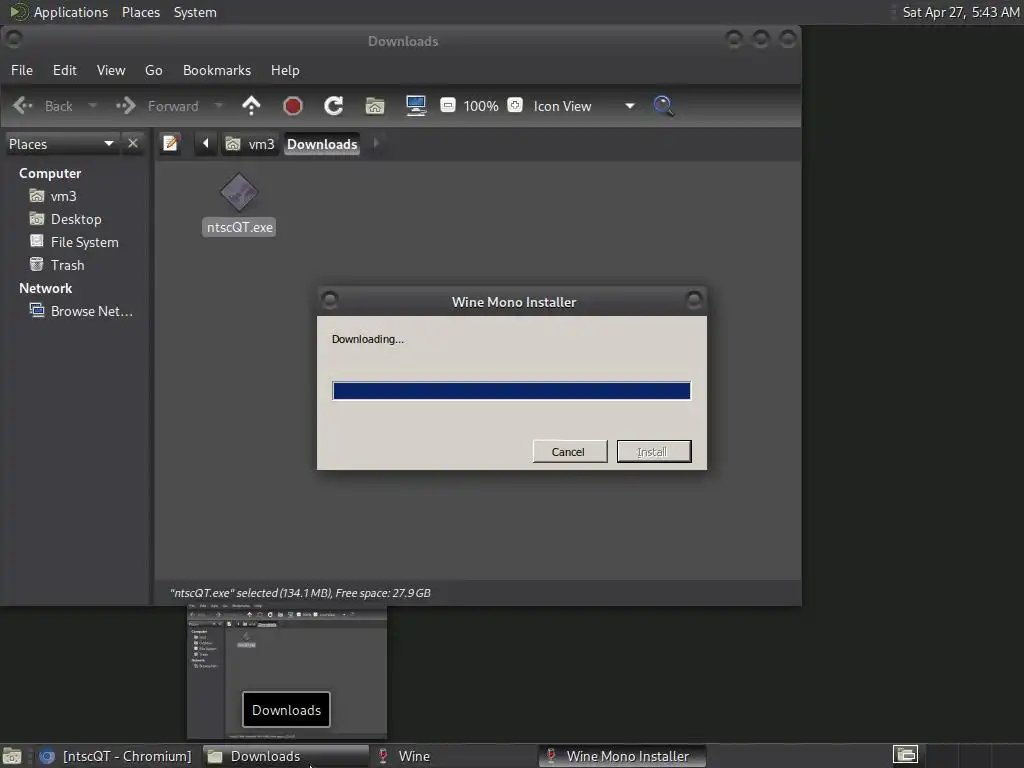Image resolution: width=1024 pixels, height=768 pixels.
Task: Cancel the Wine Mono download
Action: [x=569, y=451]
